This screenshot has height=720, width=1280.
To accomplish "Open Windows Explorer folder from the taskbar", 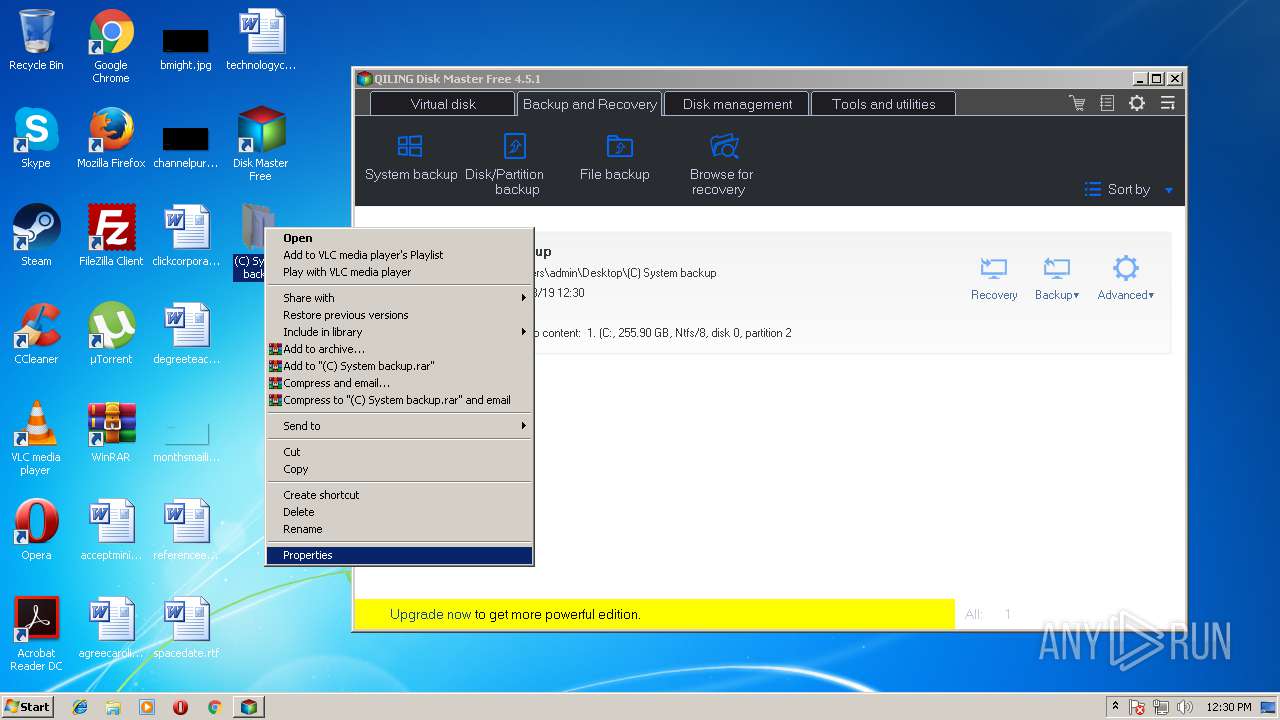I will pos(113,707).
